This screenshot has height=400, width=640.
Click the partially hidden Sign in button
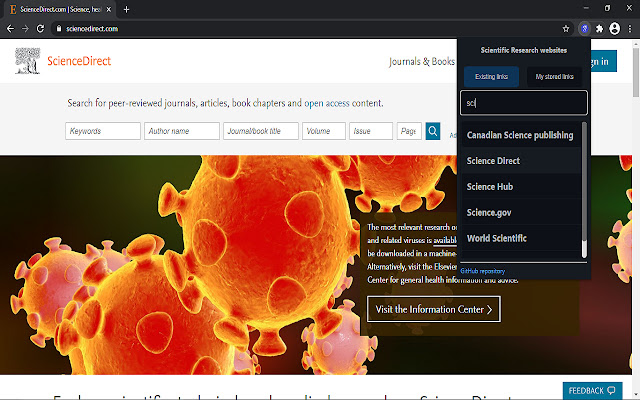coord(604,61)
